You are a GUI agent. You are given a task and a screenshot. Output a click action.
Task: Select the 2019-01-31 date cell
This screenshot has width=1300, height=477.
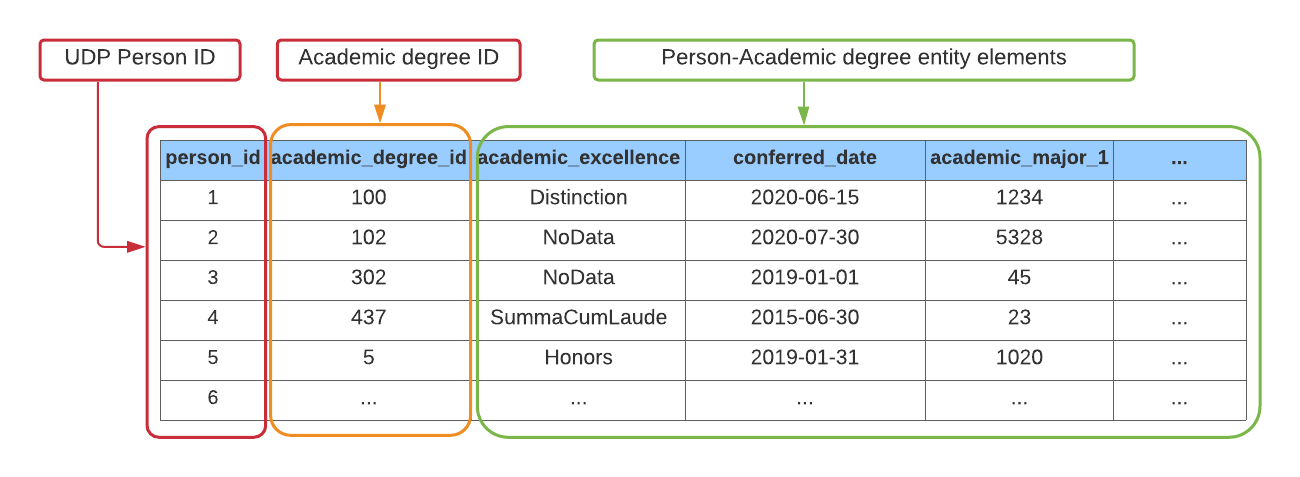805,358
